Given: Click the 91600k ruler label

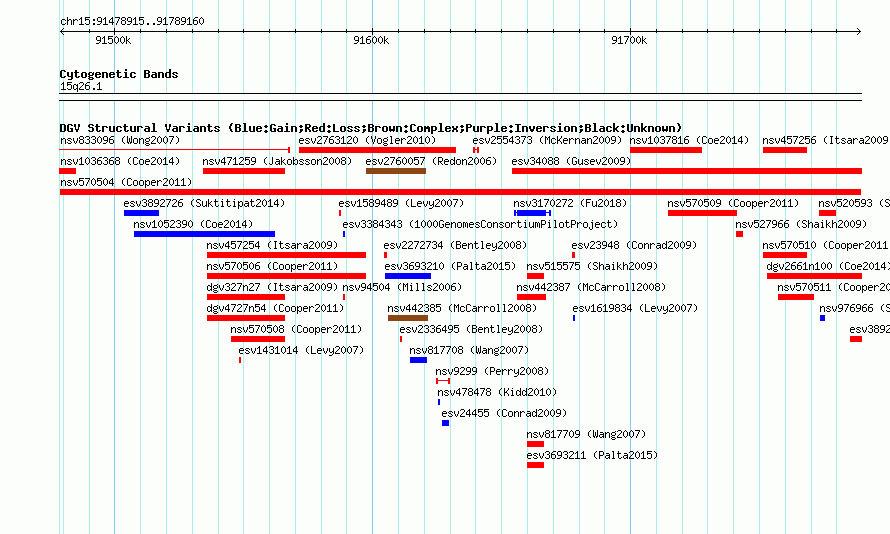Looking at the screenshot, I should pos(371,40).
